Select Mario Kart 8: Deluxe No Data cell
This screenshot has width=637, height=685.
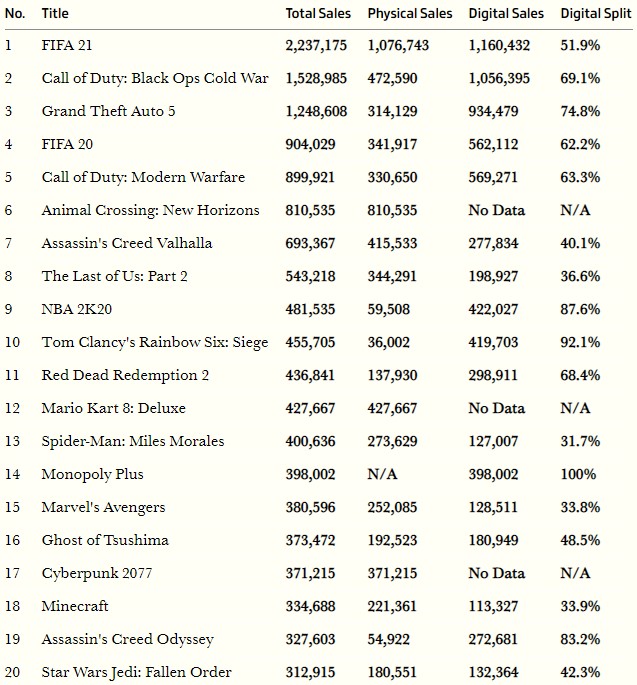pos(496,408)
